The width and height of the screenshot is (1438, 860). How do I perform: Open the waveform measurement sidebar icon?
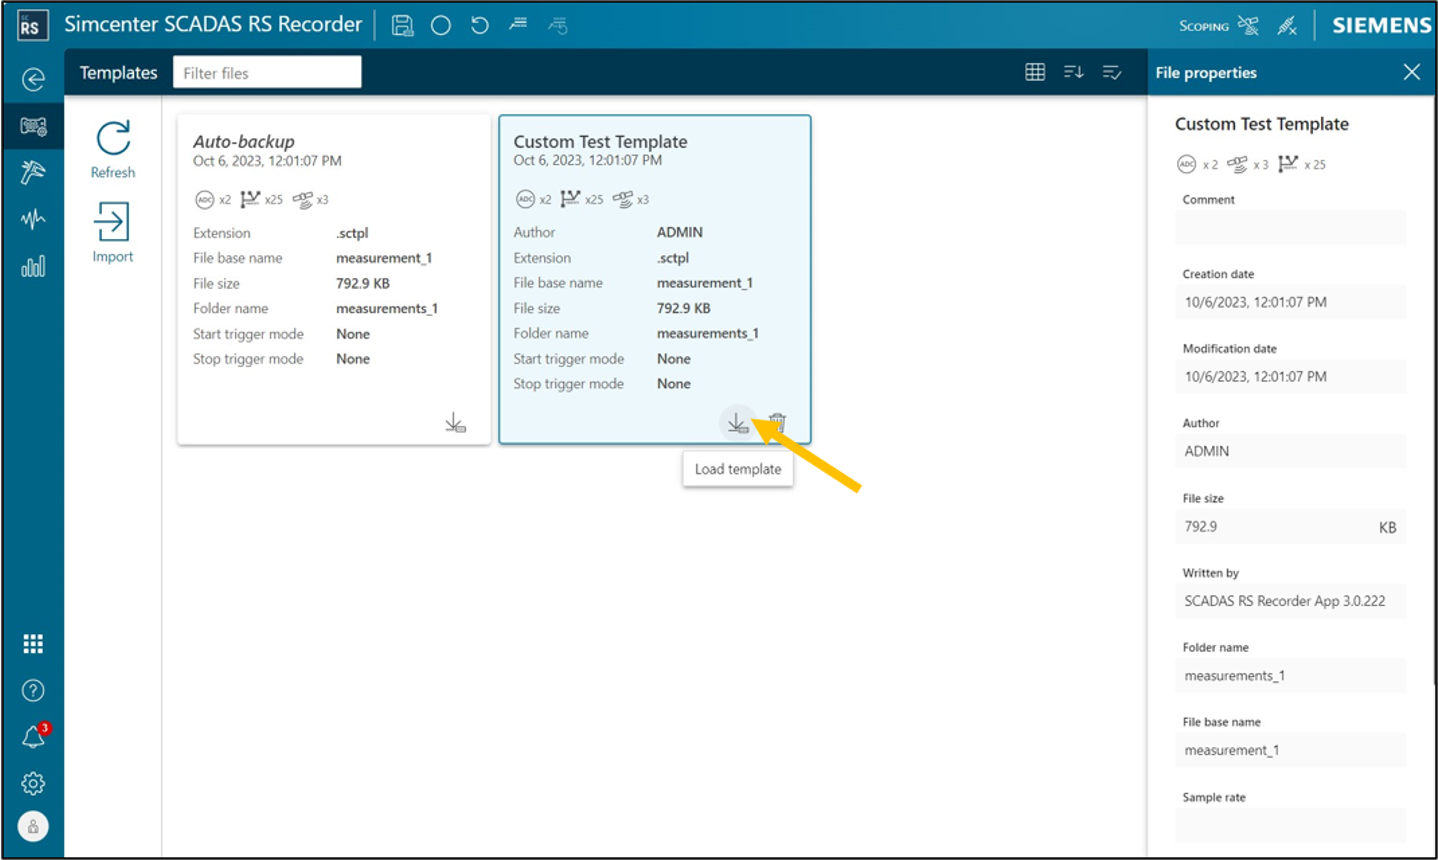click(x=33, y=219)
